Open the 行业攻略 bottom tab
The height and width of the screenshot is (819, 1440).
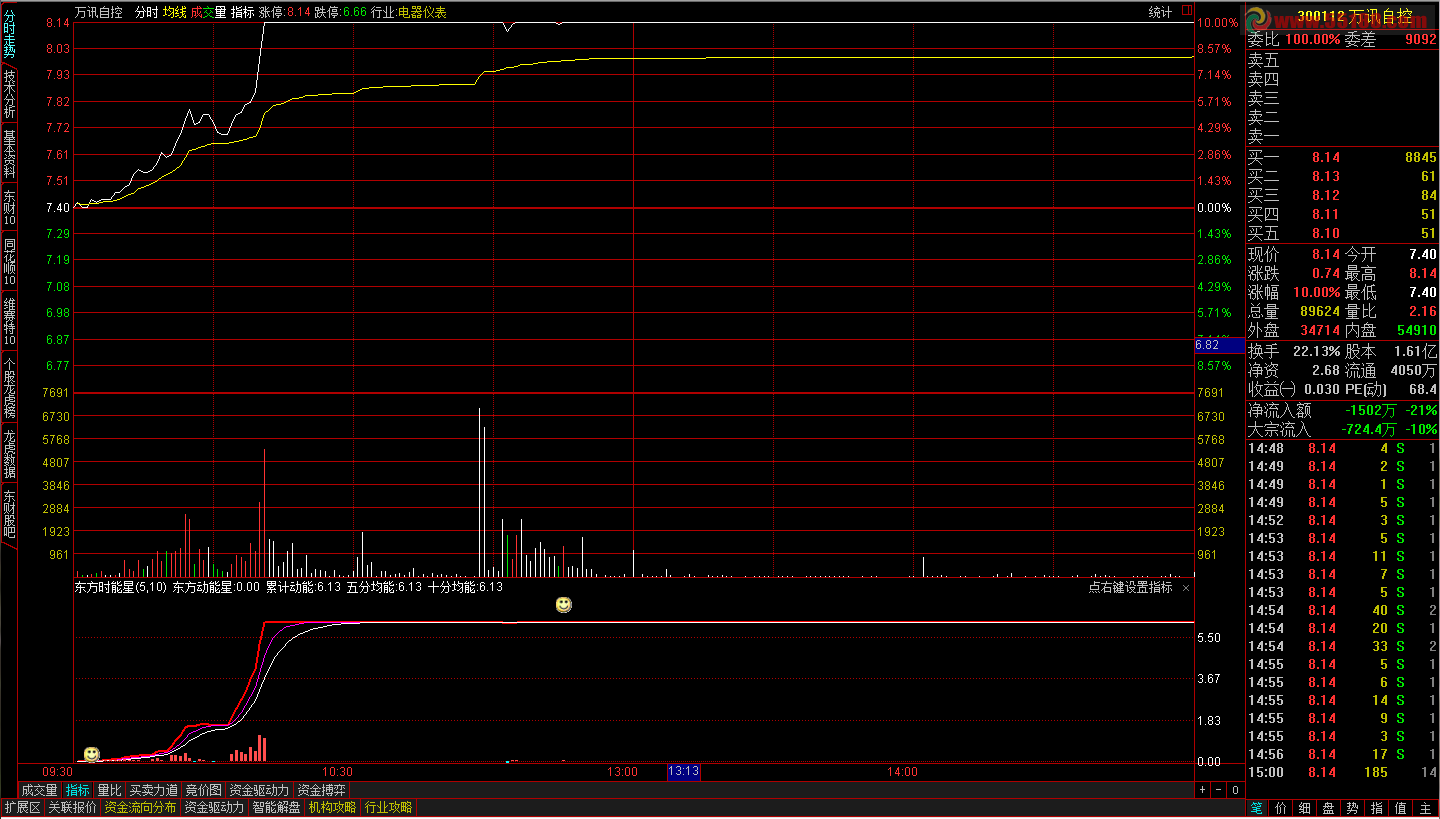pos(388,808)
